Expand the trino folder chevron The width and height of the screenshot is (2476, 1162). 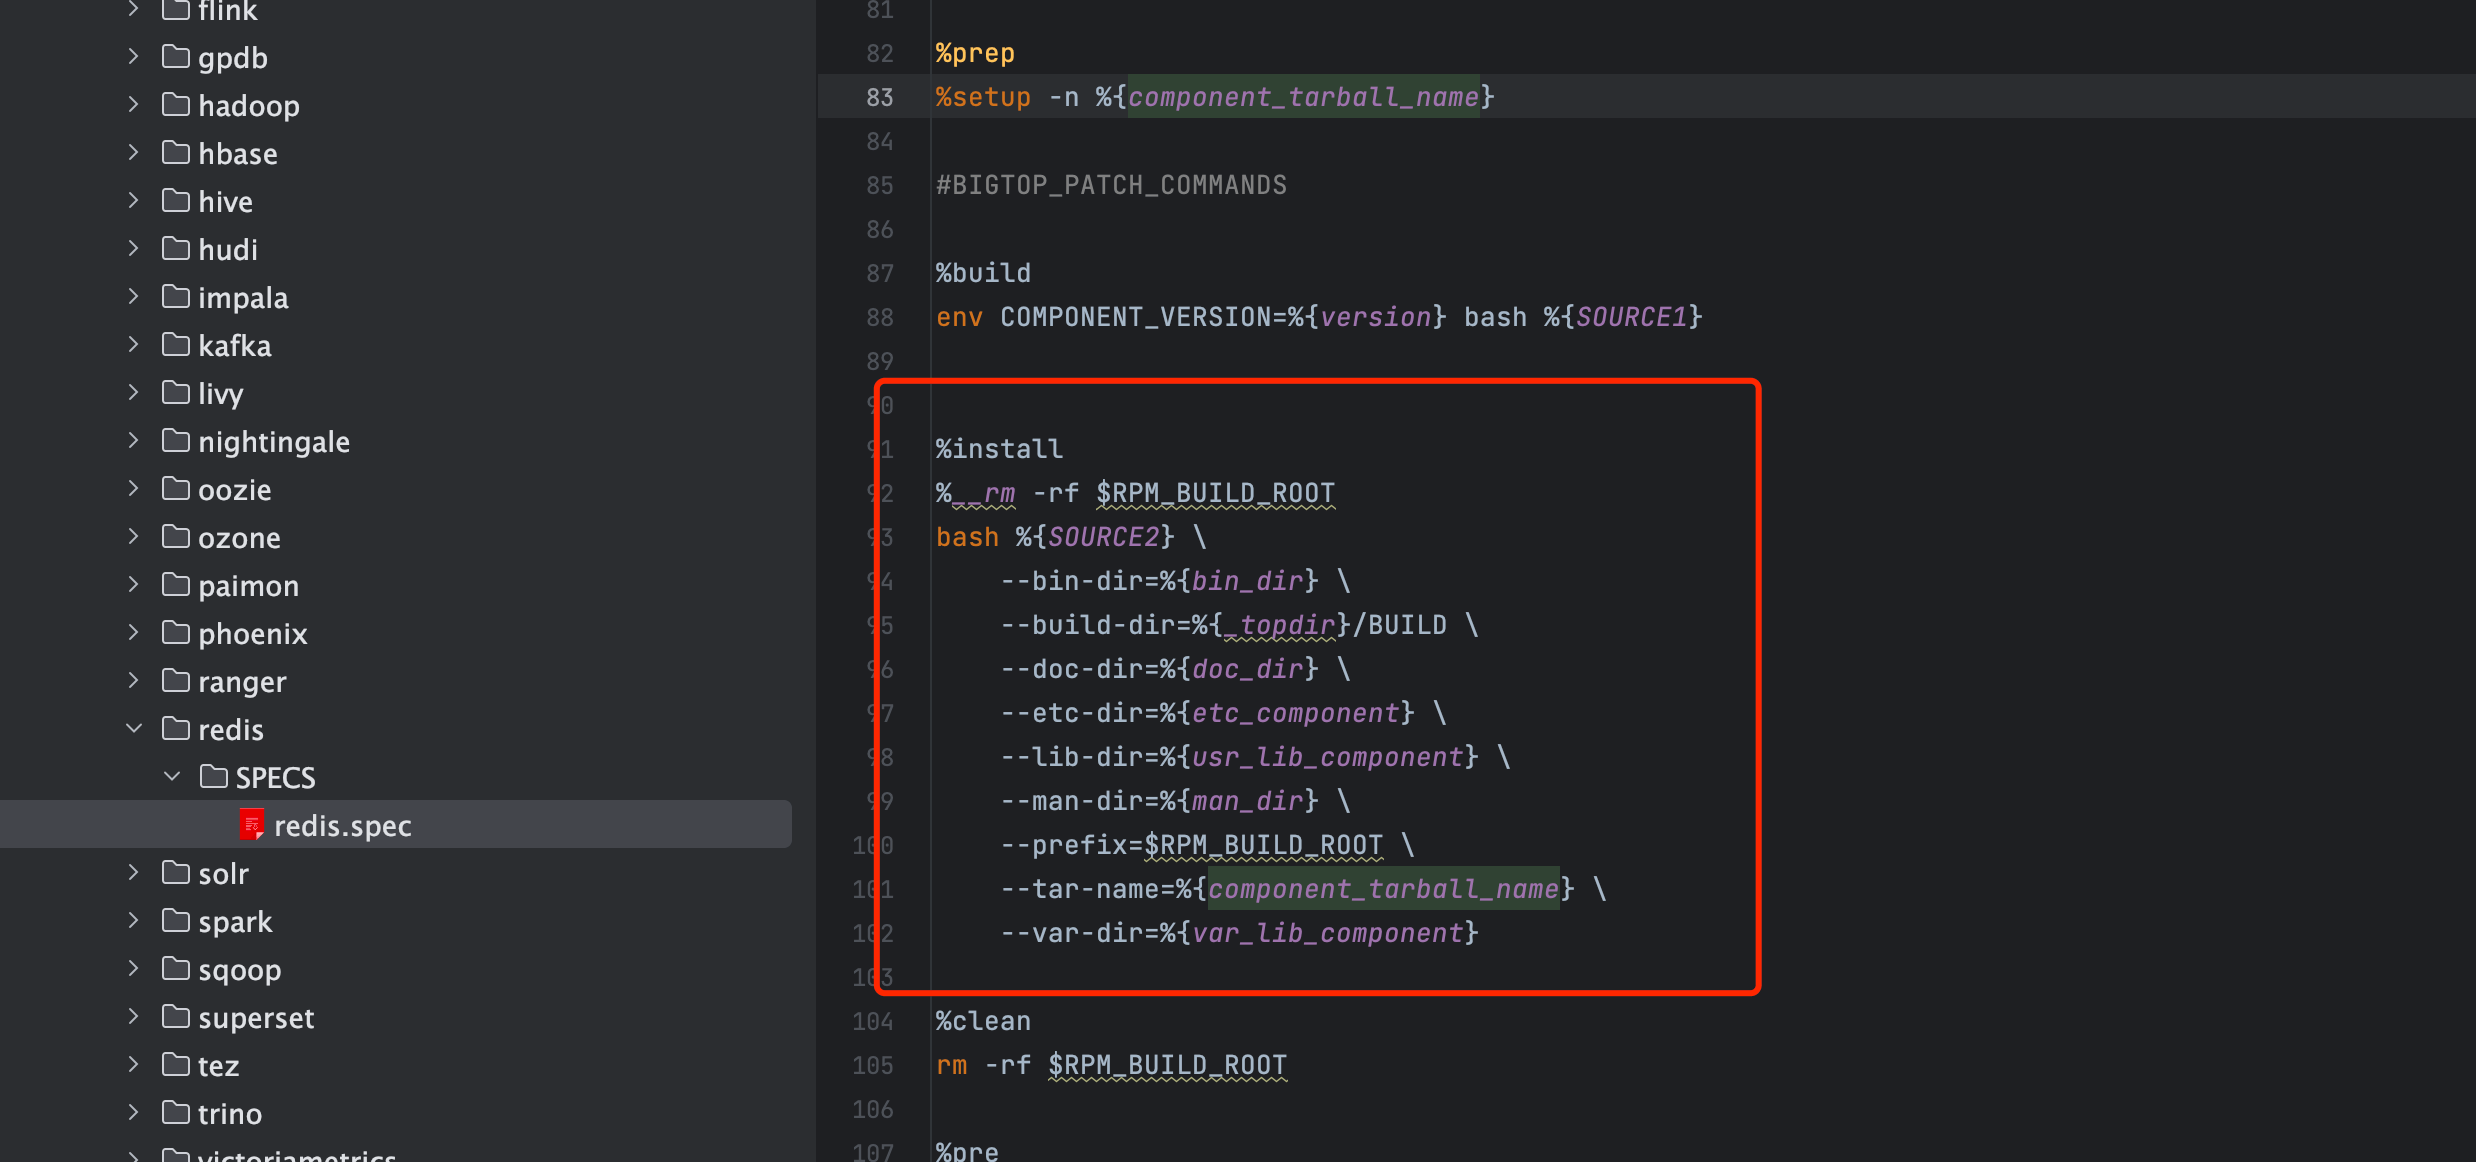(134, 1113)
